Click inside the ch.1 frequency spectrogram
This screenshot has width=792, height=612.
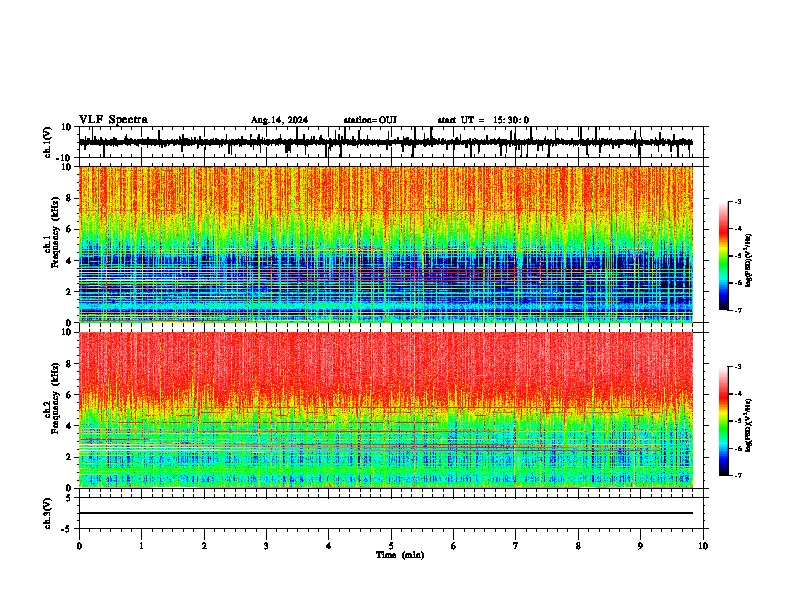(x=386, y=244)
